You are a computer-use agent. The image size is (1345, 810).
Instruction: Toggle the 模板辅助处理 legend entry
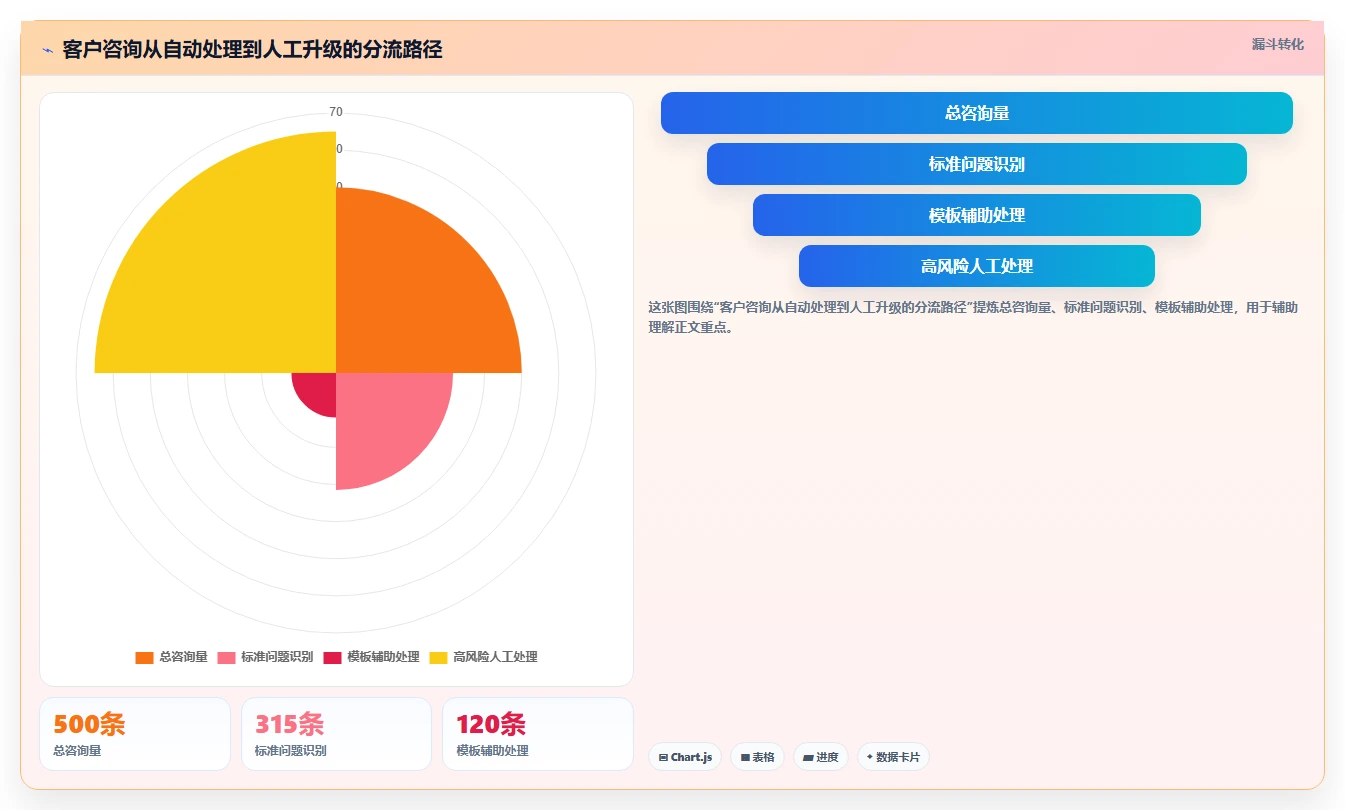[x=371, y=657]
